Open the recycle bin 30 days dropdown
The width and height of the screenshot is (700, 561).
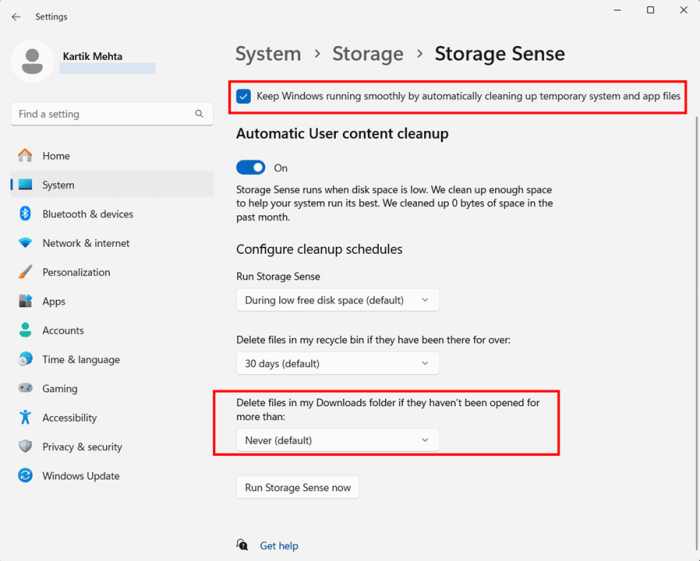(338, 363)
